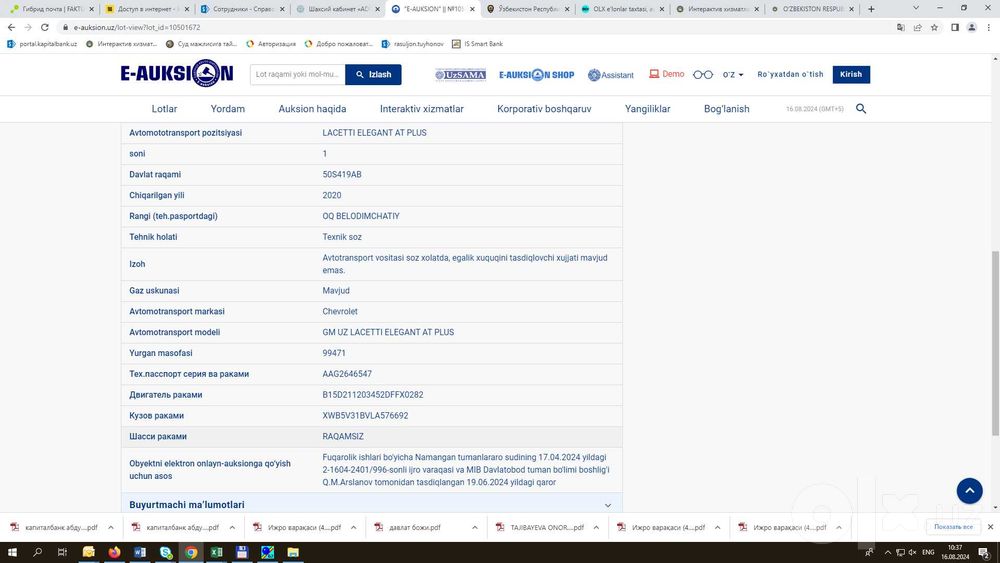This screenshot has height=563, width=1000.
Task: Close the active E-AUKSION tab
Action: point(473,9)
